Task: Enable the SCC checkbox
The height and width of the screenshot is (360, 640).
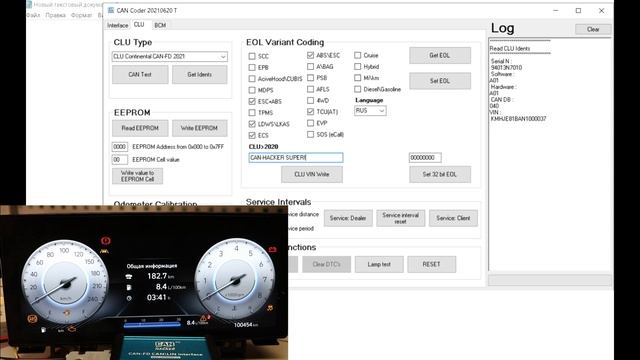Action: (x=252, y=56)
